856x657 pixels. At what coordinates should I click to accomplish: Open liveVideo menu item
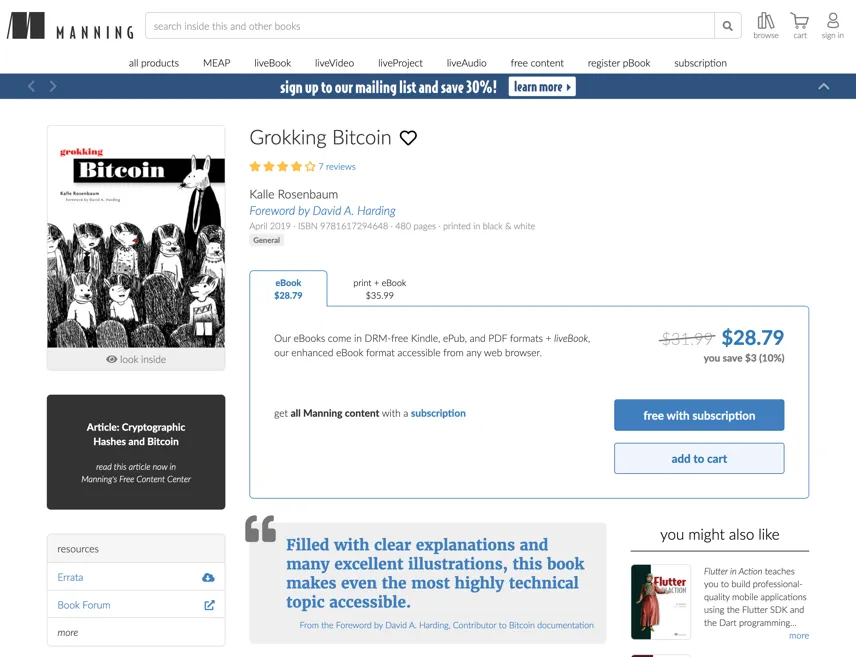[335, 63]
